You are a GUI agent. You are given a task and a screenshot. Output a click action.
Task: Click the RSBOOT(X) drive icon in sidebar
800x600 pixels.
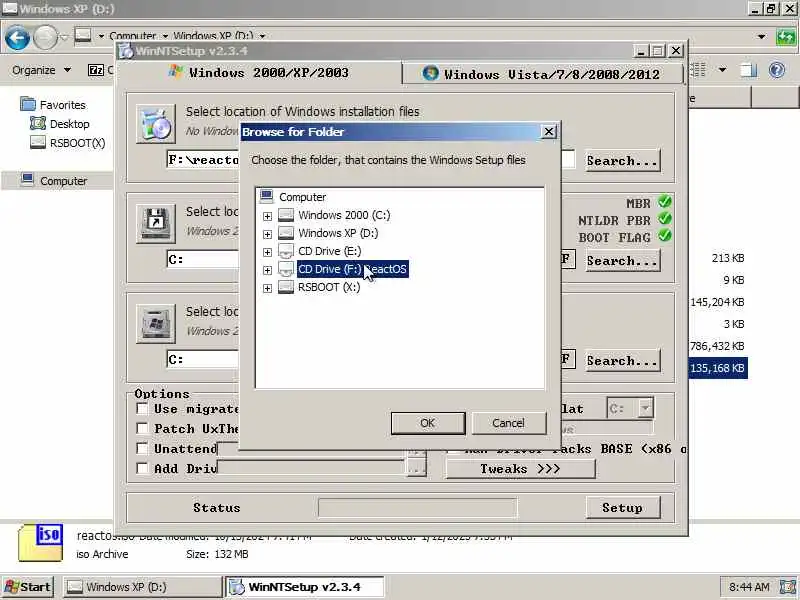click(x=38, y=142)
